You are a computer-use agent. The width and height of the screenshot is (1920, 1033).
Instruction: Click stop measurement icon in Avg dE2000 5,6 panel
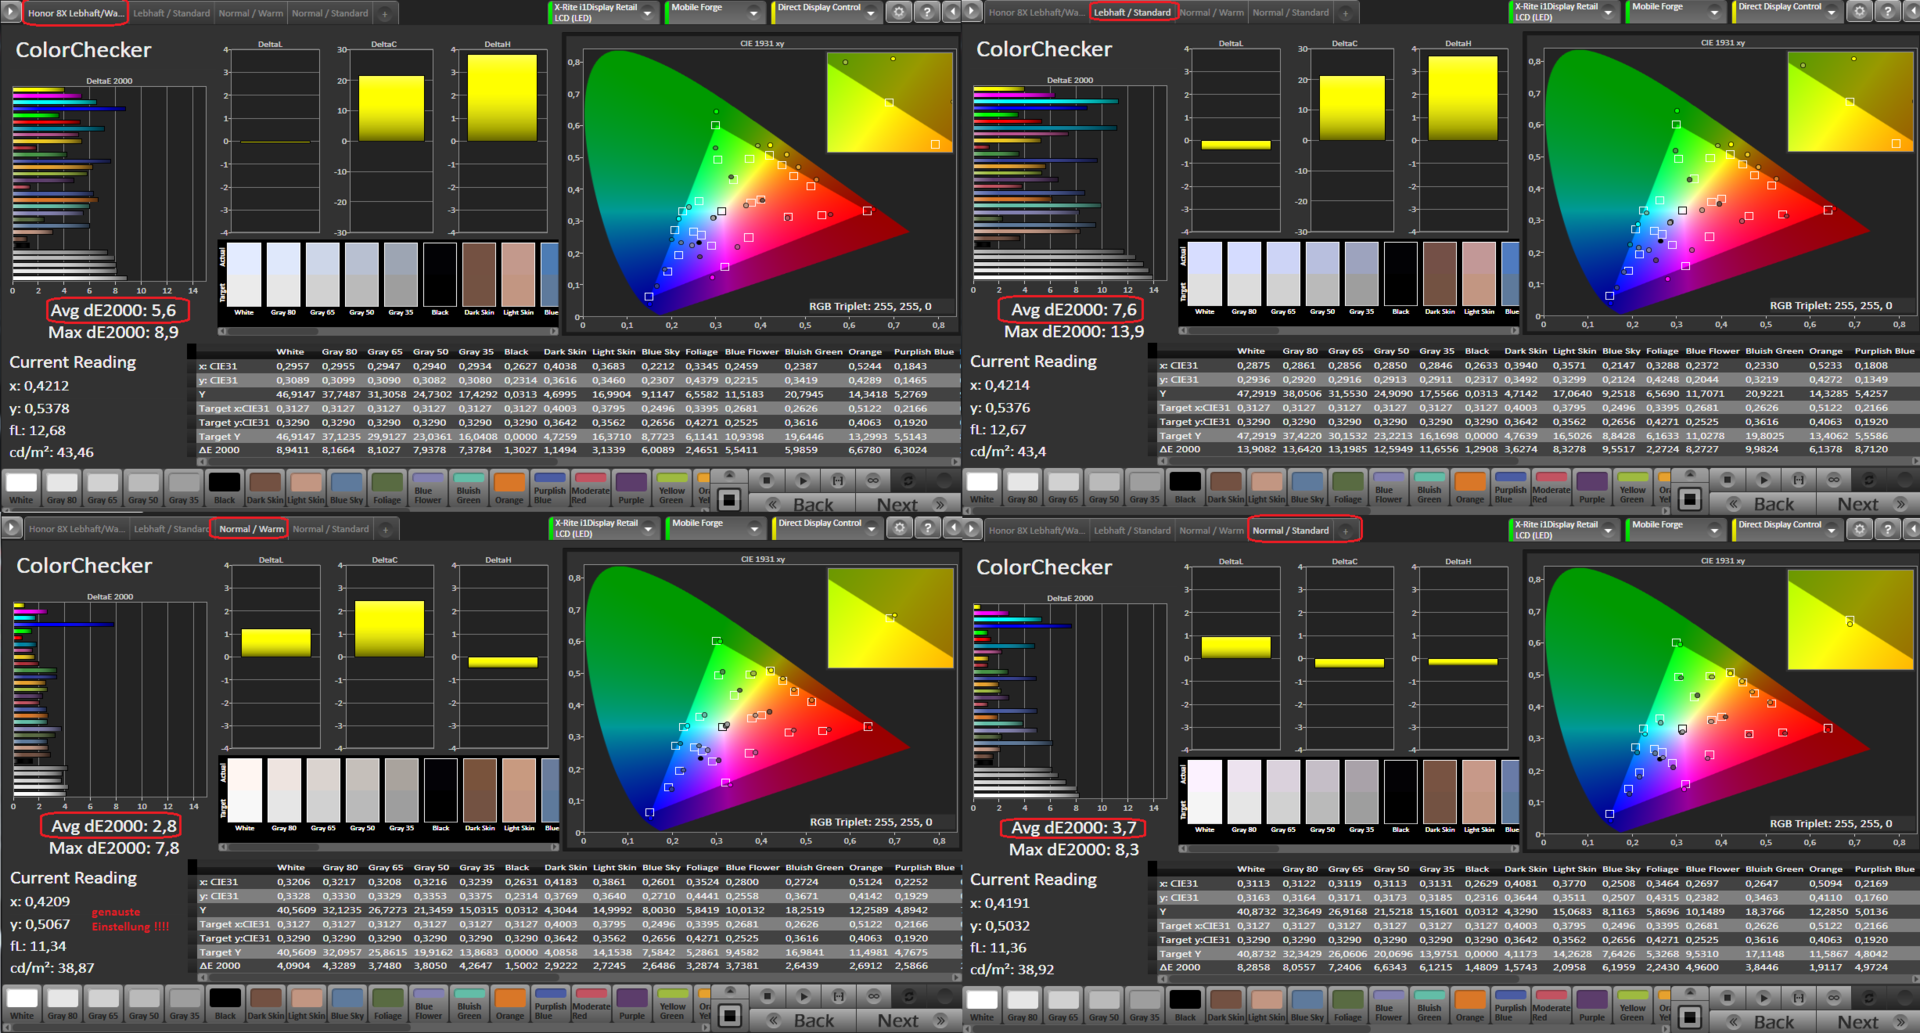click(x=767, y=480)
